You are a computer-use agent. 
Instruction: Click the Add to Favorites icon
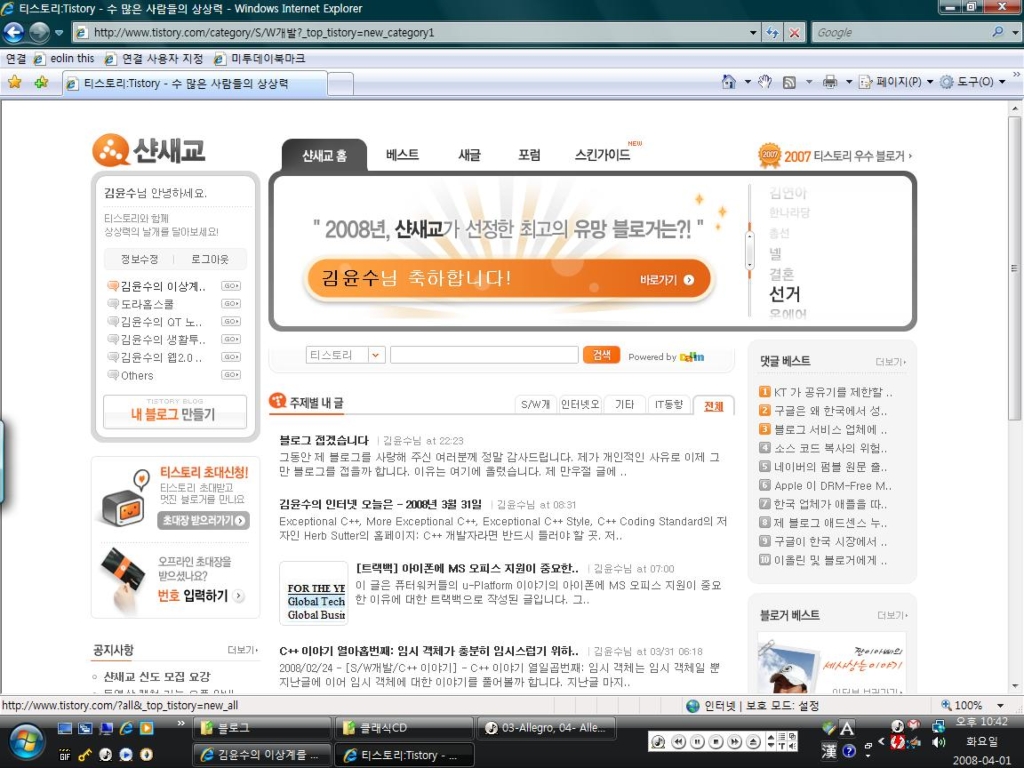point(41,82)
